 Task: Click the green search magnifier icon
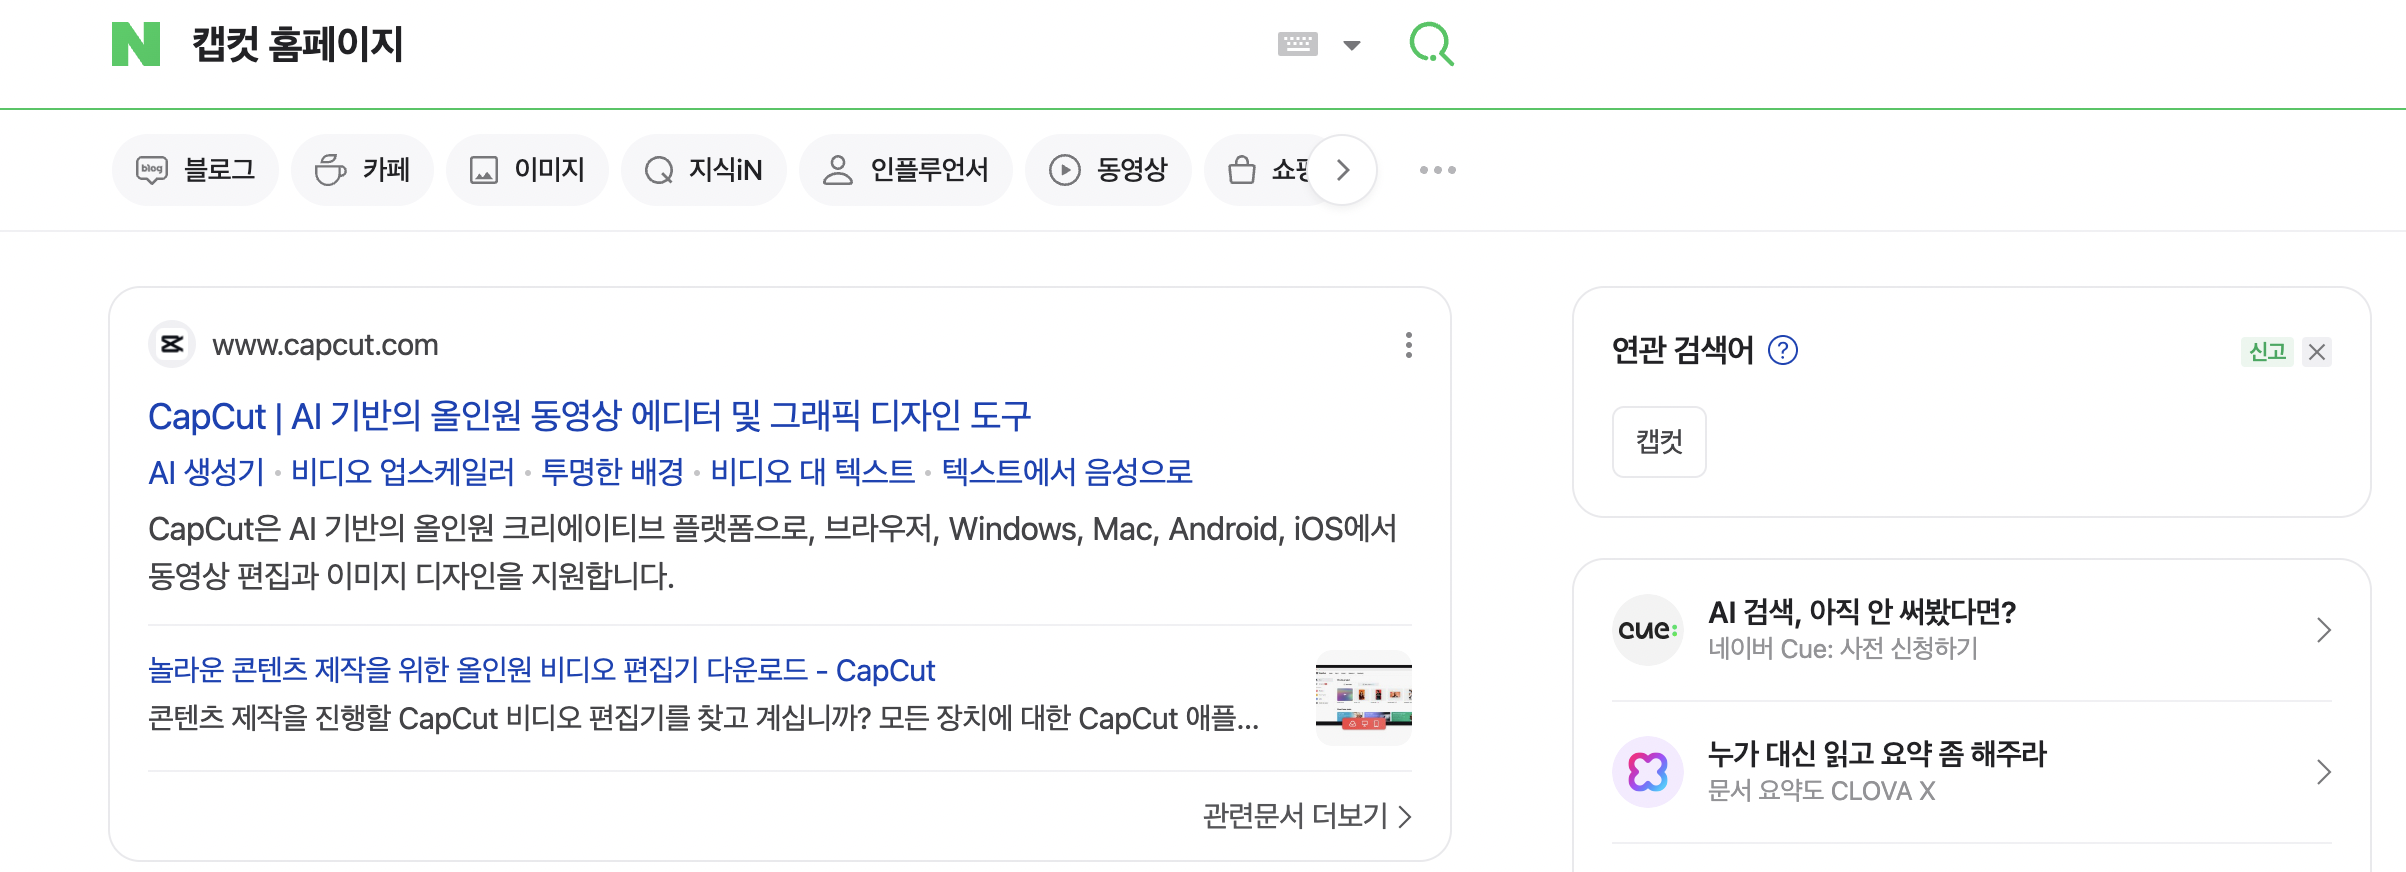point(1431,44)
